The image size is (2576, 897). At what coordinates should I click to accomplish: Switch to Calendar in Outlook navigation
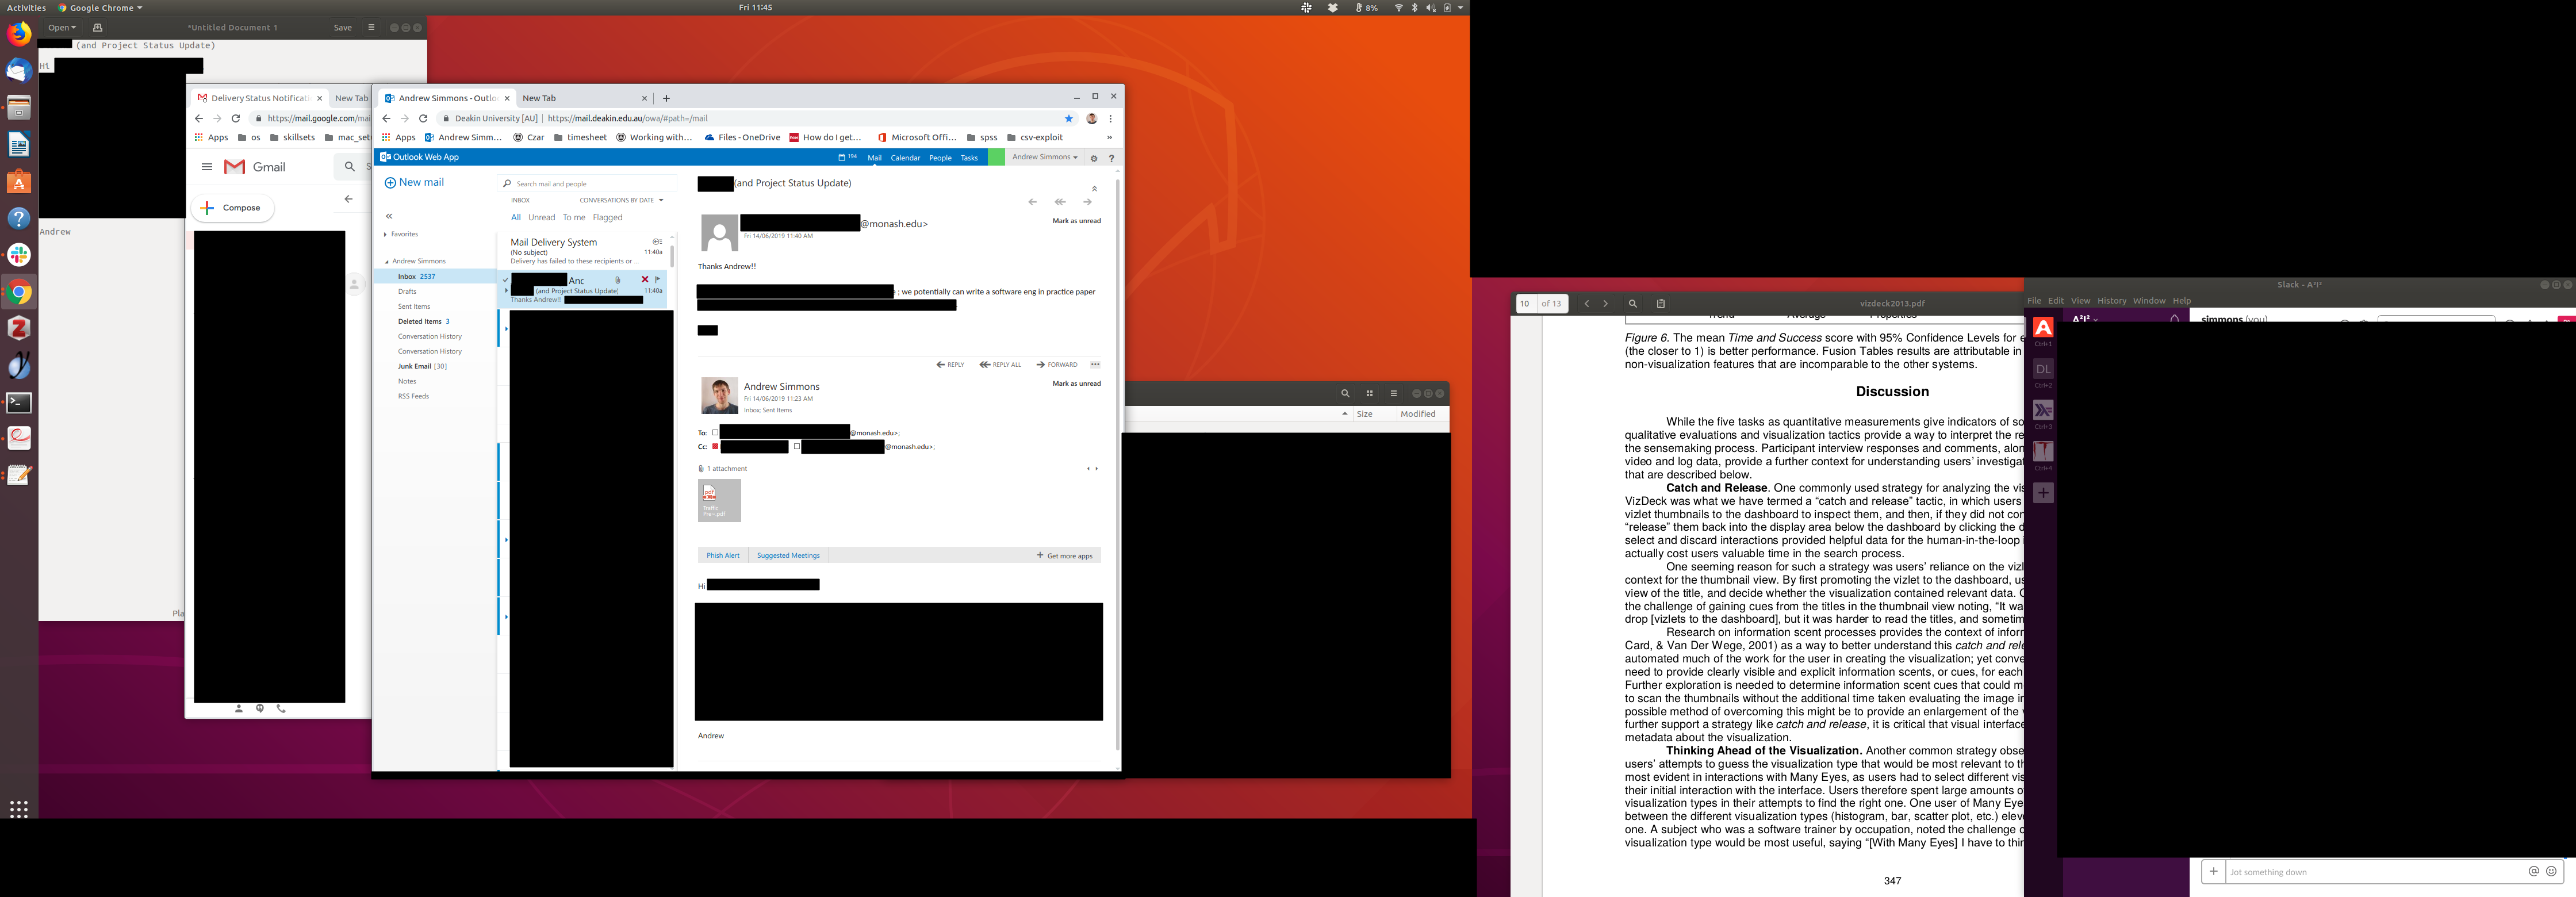(x=905, y=158)
